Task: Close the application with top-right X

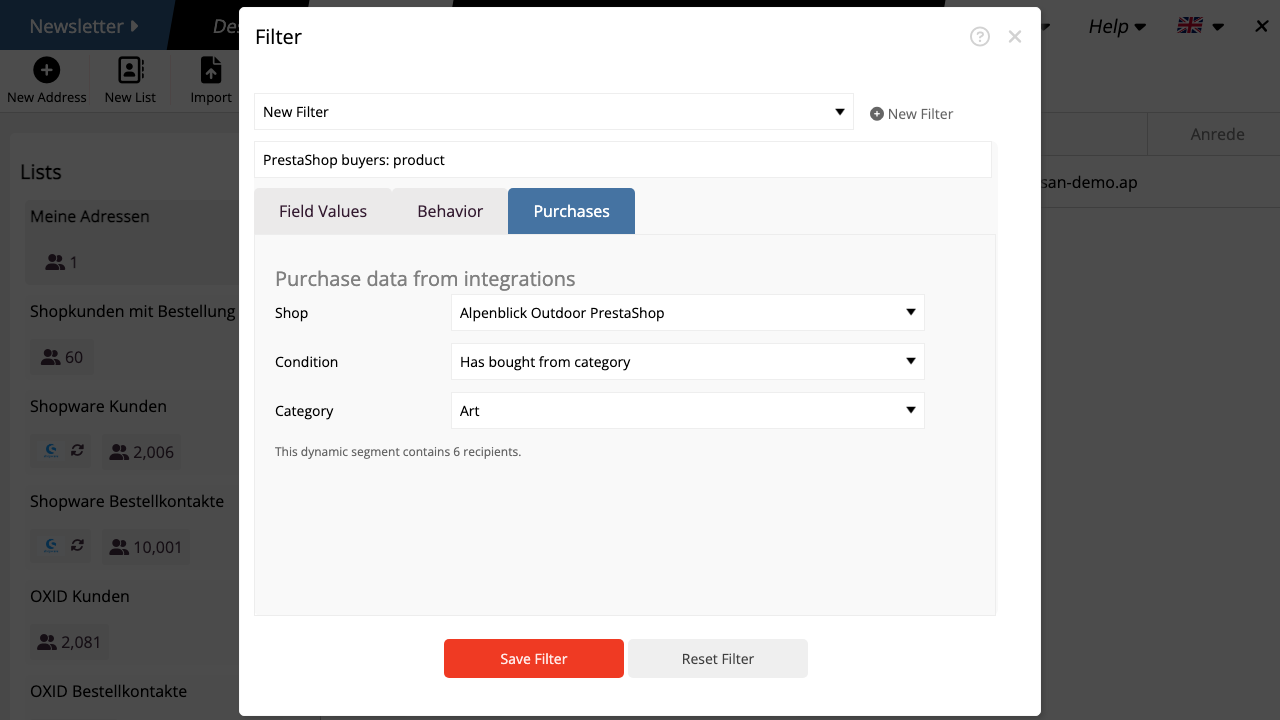Action: click(x=1262, y=26)
